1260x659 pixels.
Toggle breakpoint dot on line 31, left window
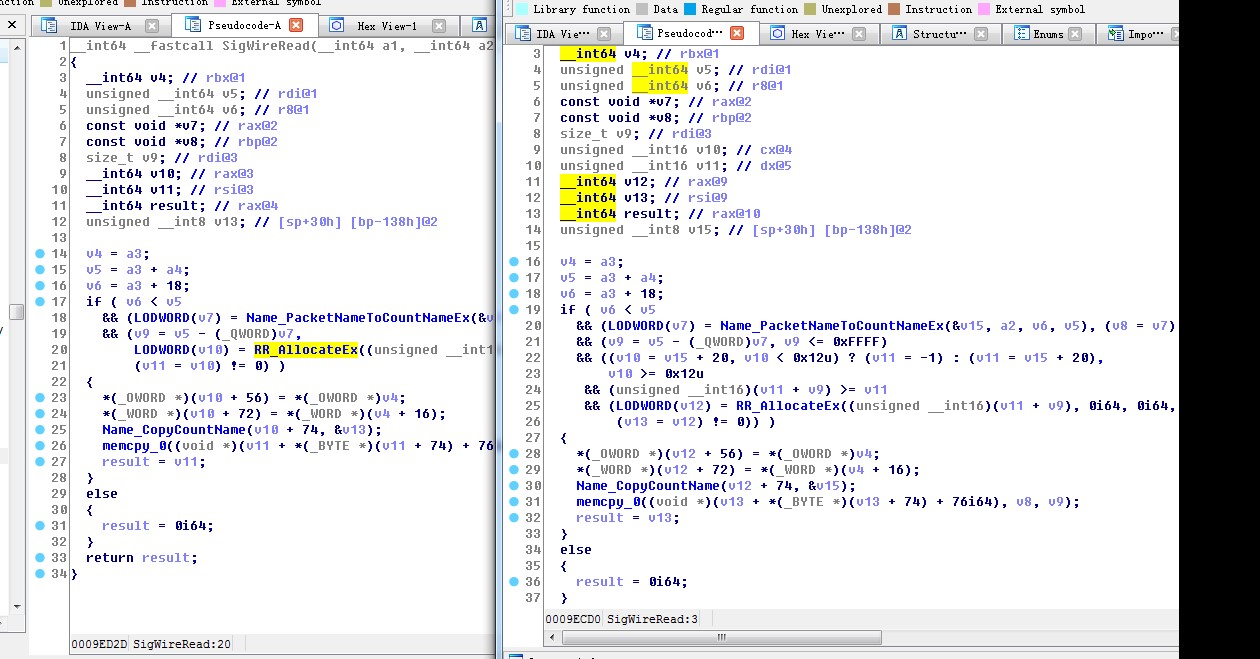[40, 526]
